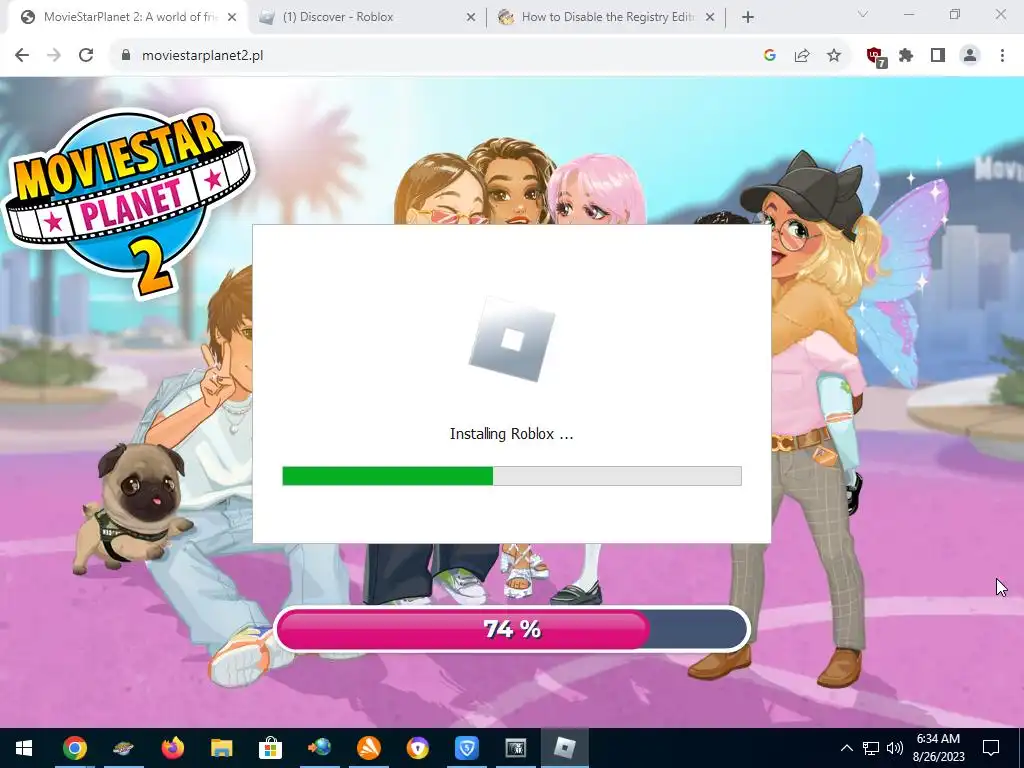Open a new browser tab
Screen dimensions: 1024x768
748,18
